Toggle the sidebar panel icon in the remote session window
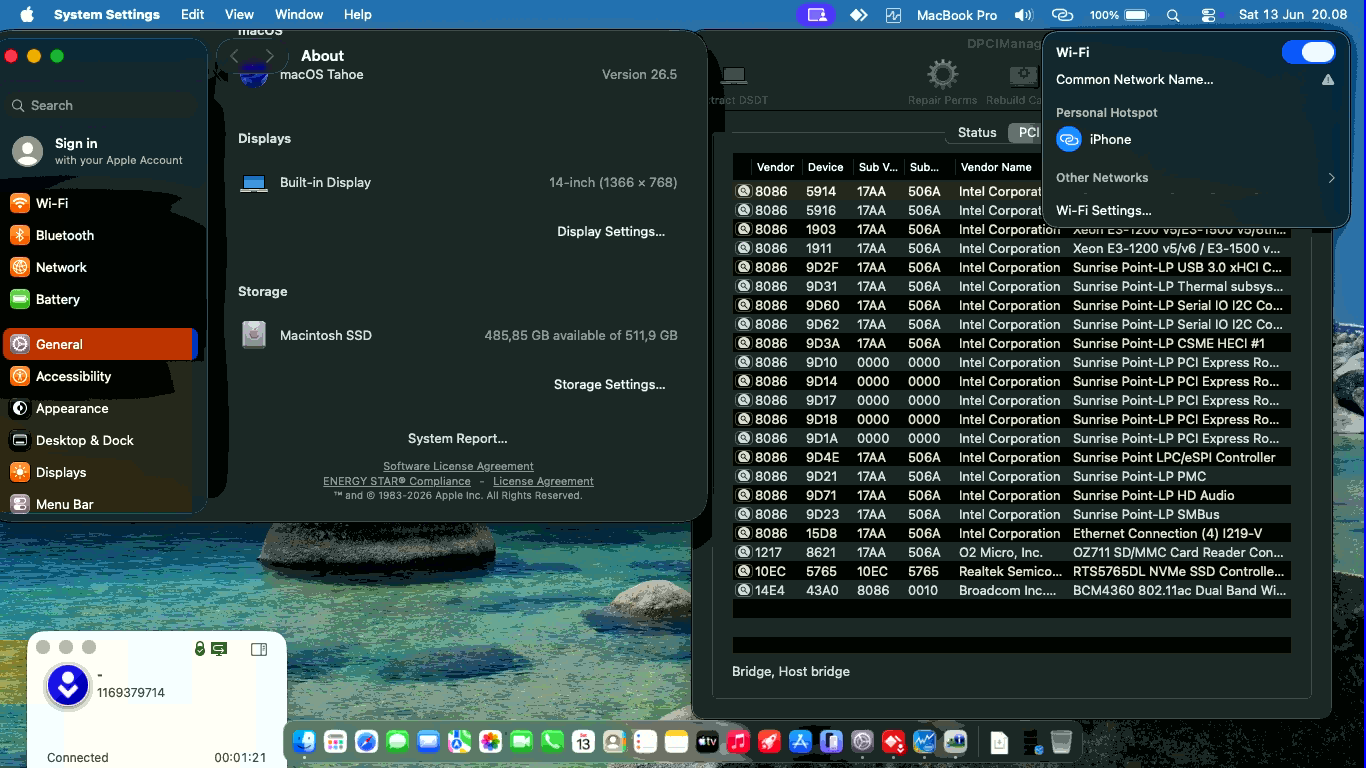The height and width of the screenshot is (768, 1366). pyautogui.click(x=259, y=649)
